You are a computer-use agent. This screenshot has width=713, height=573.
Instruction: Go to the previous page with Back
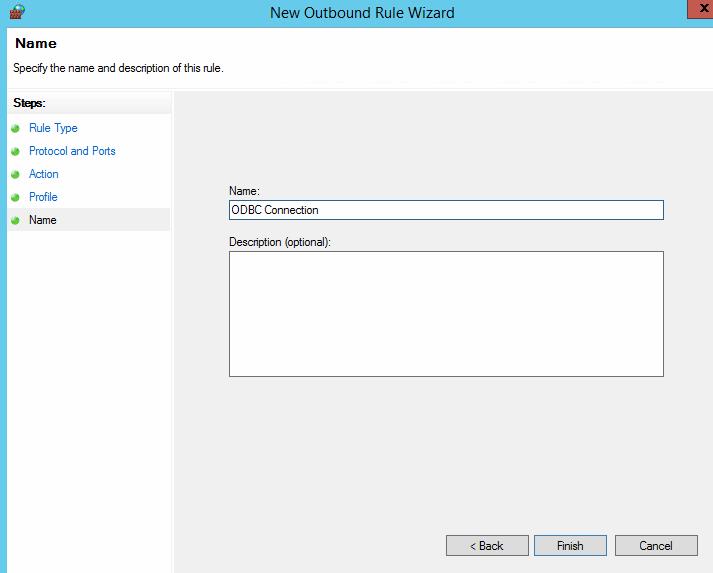(487, 546)
